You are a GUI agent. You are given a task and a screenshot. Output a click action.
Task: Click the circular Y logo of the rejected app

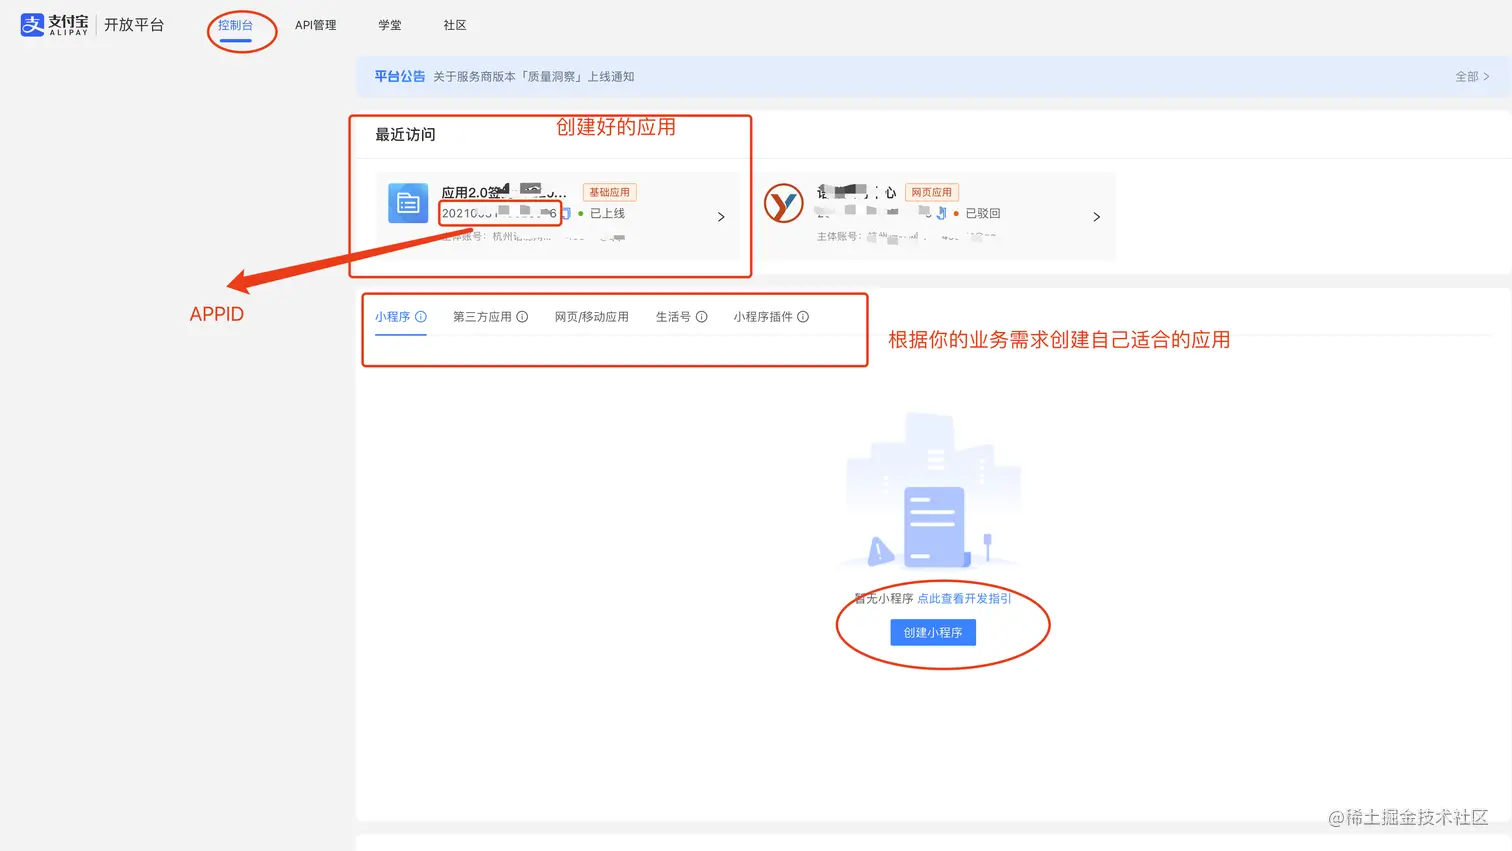click(x=784, y=203)
